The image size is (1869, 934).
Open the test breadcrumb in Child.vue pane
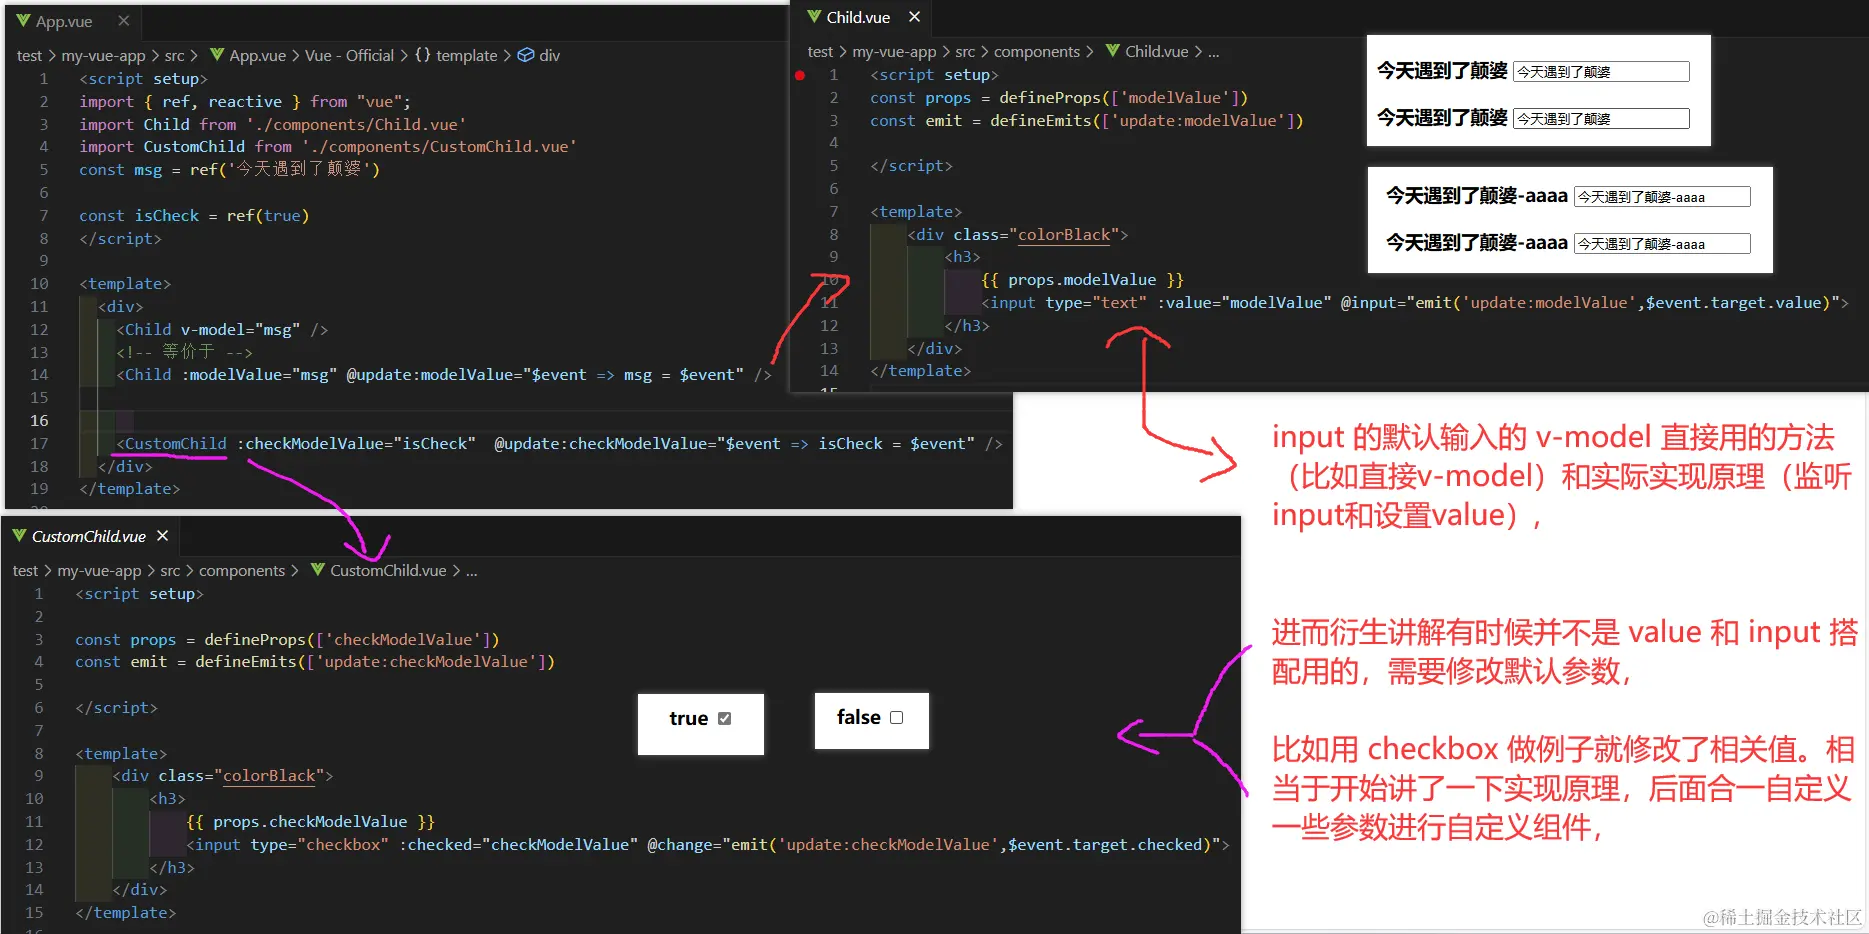[x=820, y=51]
